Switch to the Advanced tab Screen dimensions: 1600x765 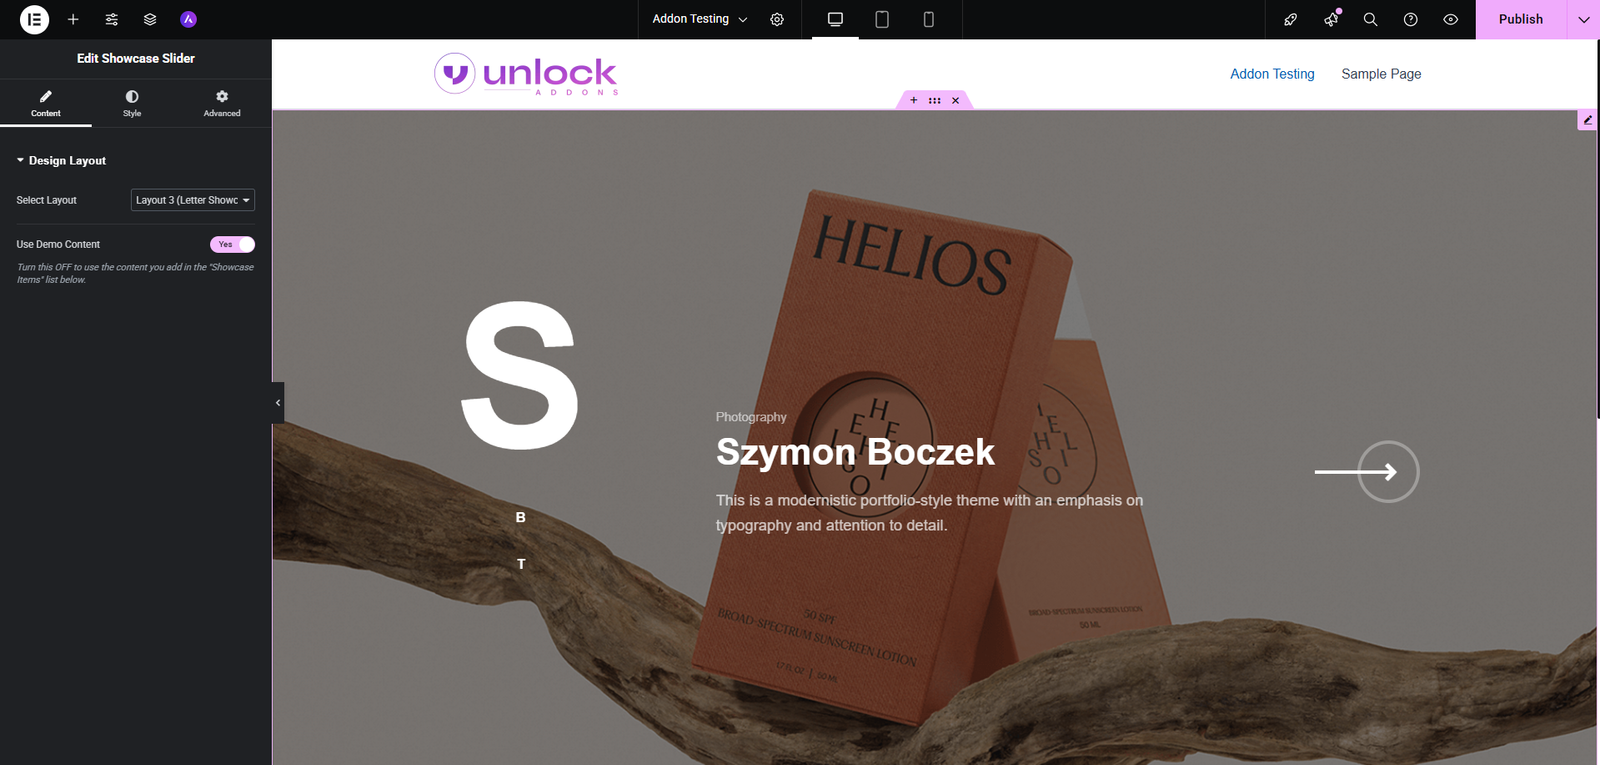(x=222, y=103)
